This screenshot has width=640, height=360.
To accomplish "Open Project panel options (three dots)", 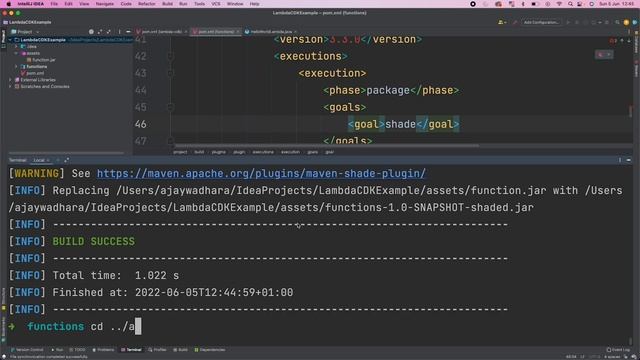I will point(119,31).
